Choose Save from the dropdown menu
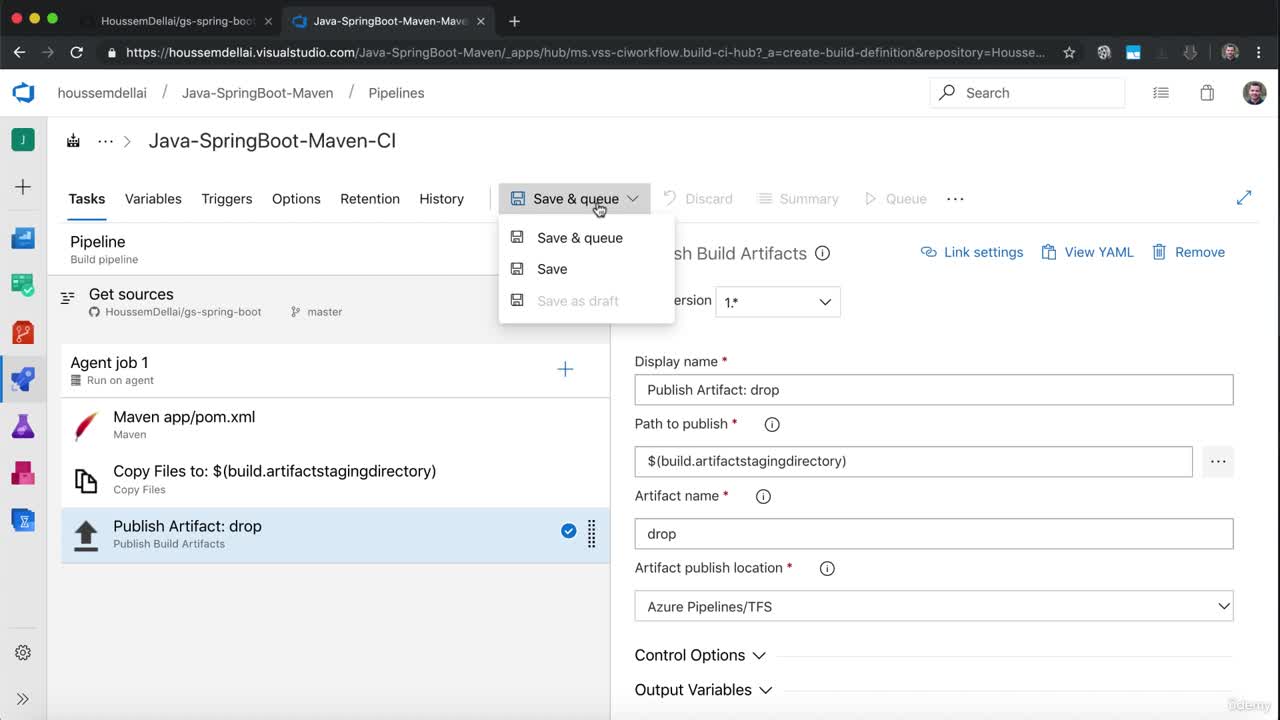1280x720 pixels. (586, 269)
